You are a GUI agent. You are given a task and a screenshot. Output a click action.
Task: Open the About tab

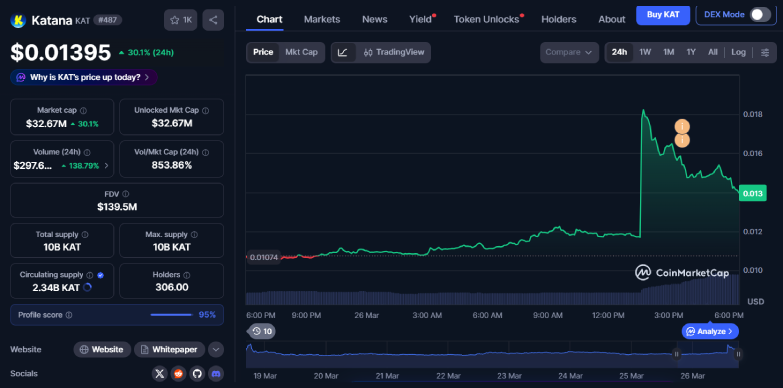click(612, 19)
